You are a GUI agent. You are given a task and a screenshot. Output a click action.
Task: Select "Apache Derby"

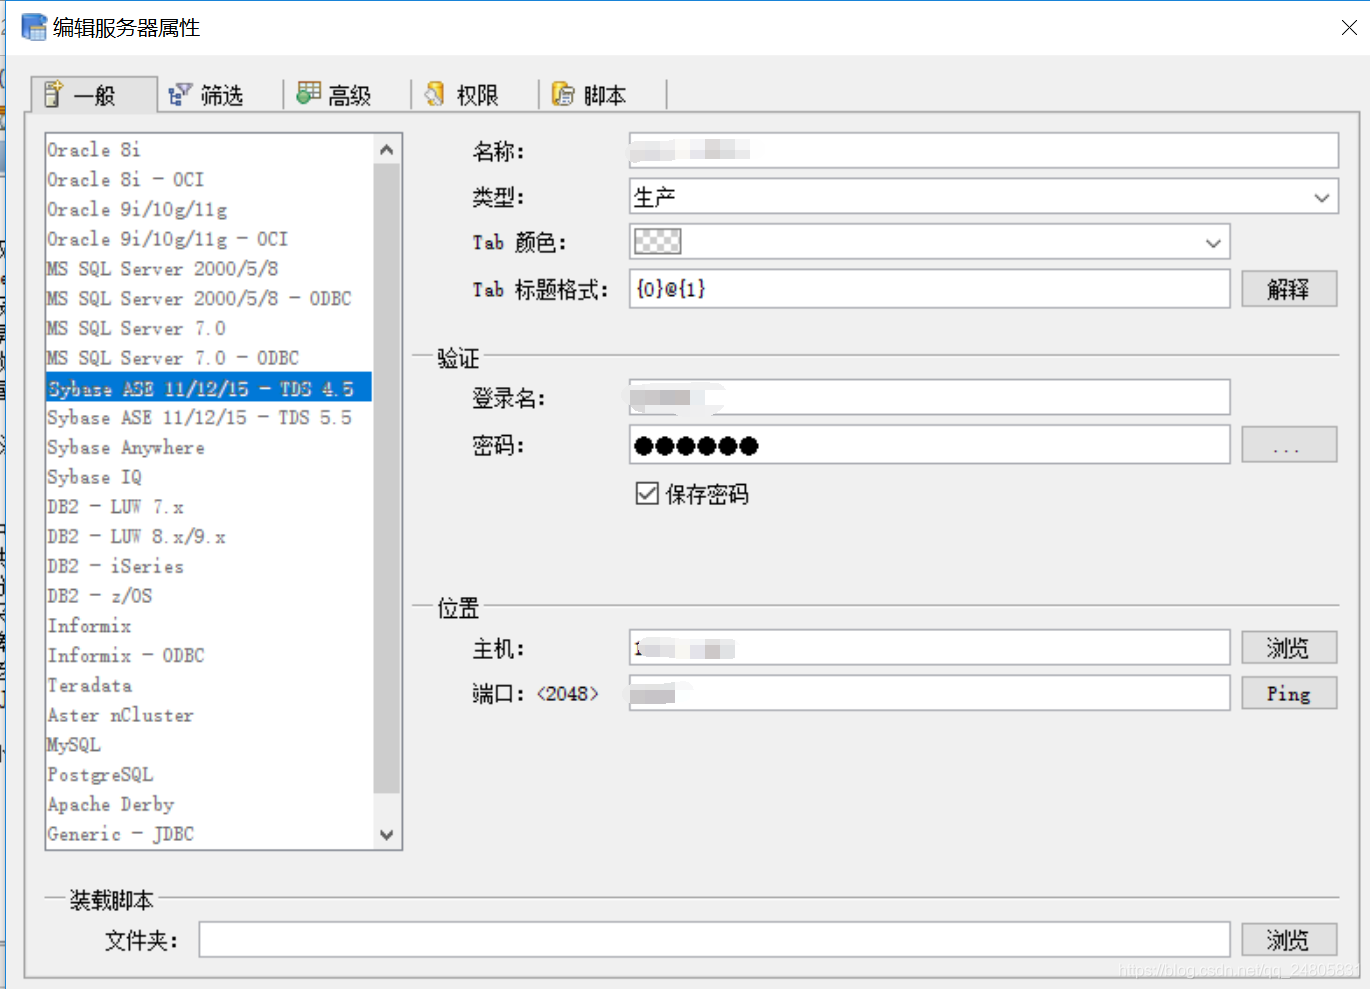point(209,804)
